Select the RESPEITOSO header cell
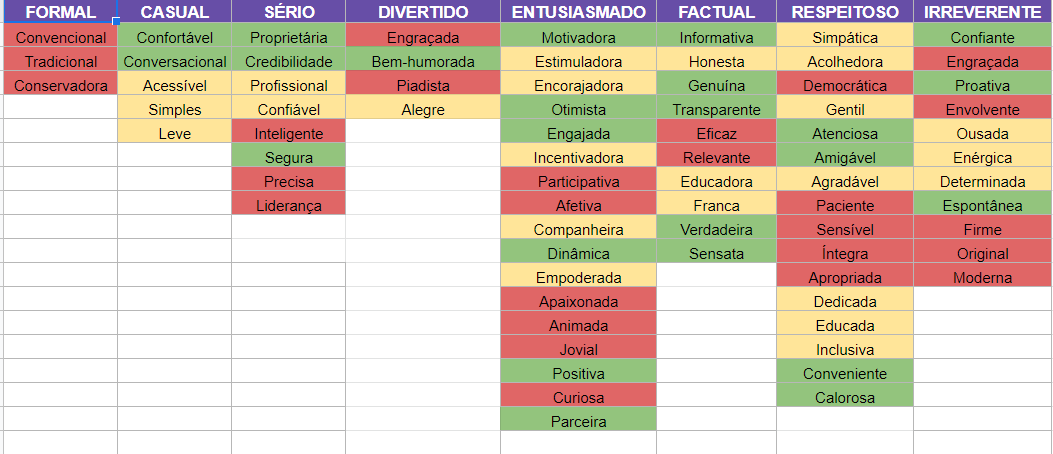This screenshot has height=454, width=1053. pyautogui.click(x=844, y=12)
